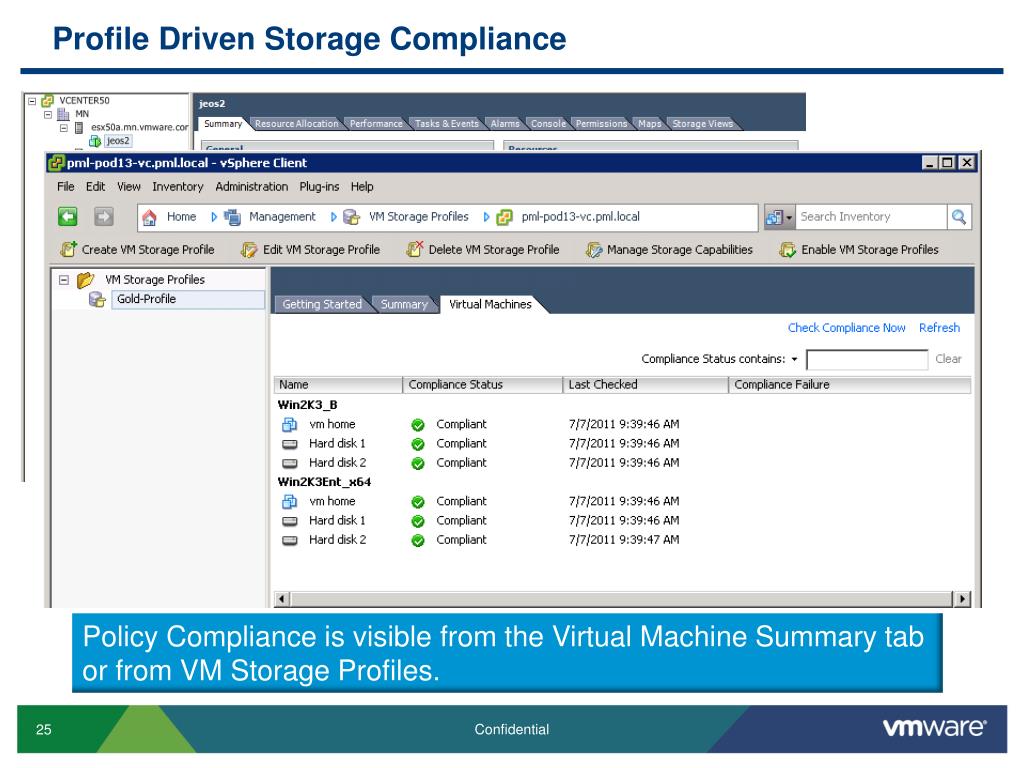Open the Help menu
This screenshot has width=1024, height=768.
(362, 187)
